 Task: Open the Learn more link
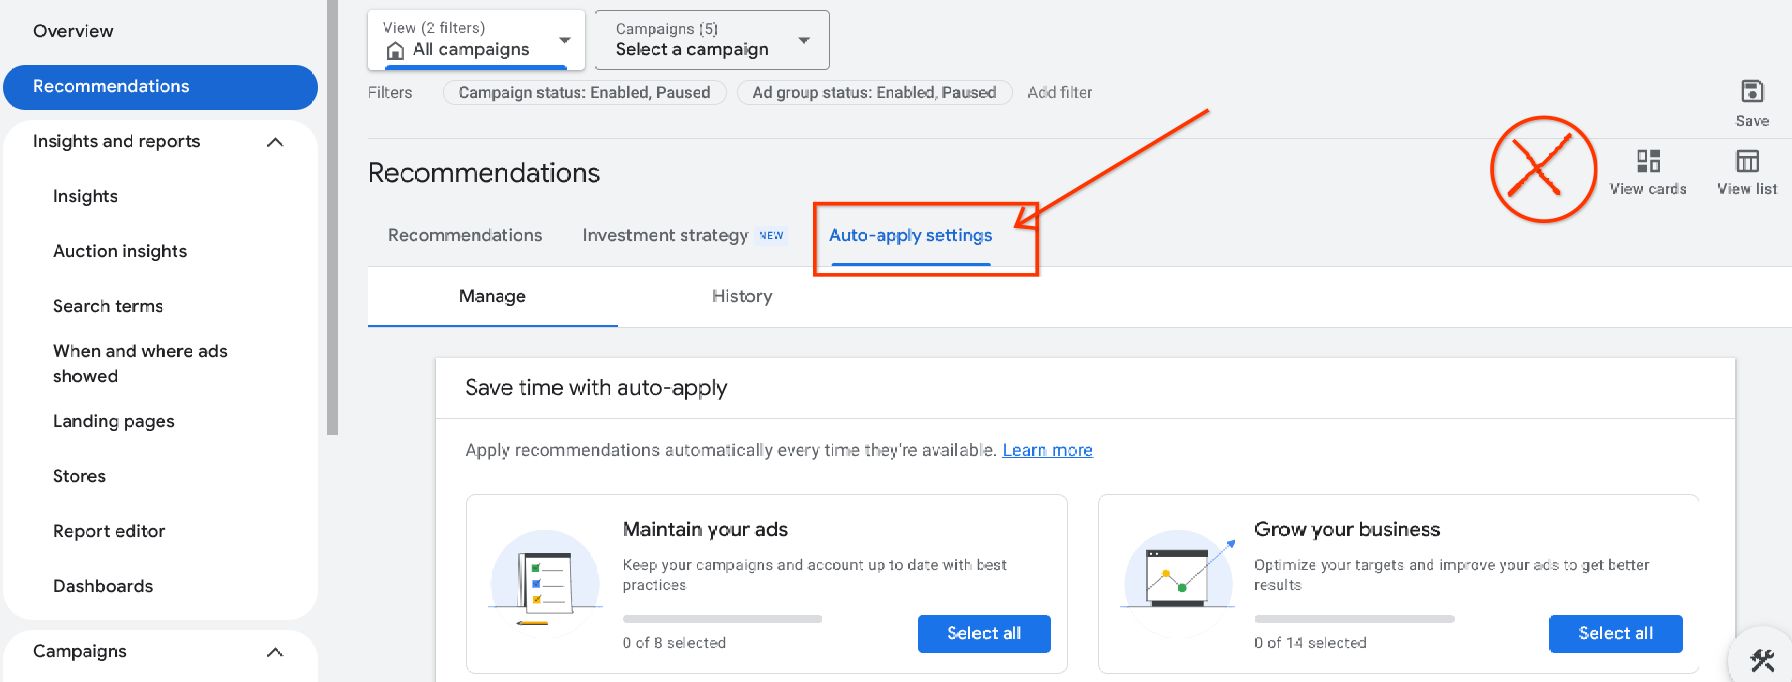click(x=1047, y=451)
